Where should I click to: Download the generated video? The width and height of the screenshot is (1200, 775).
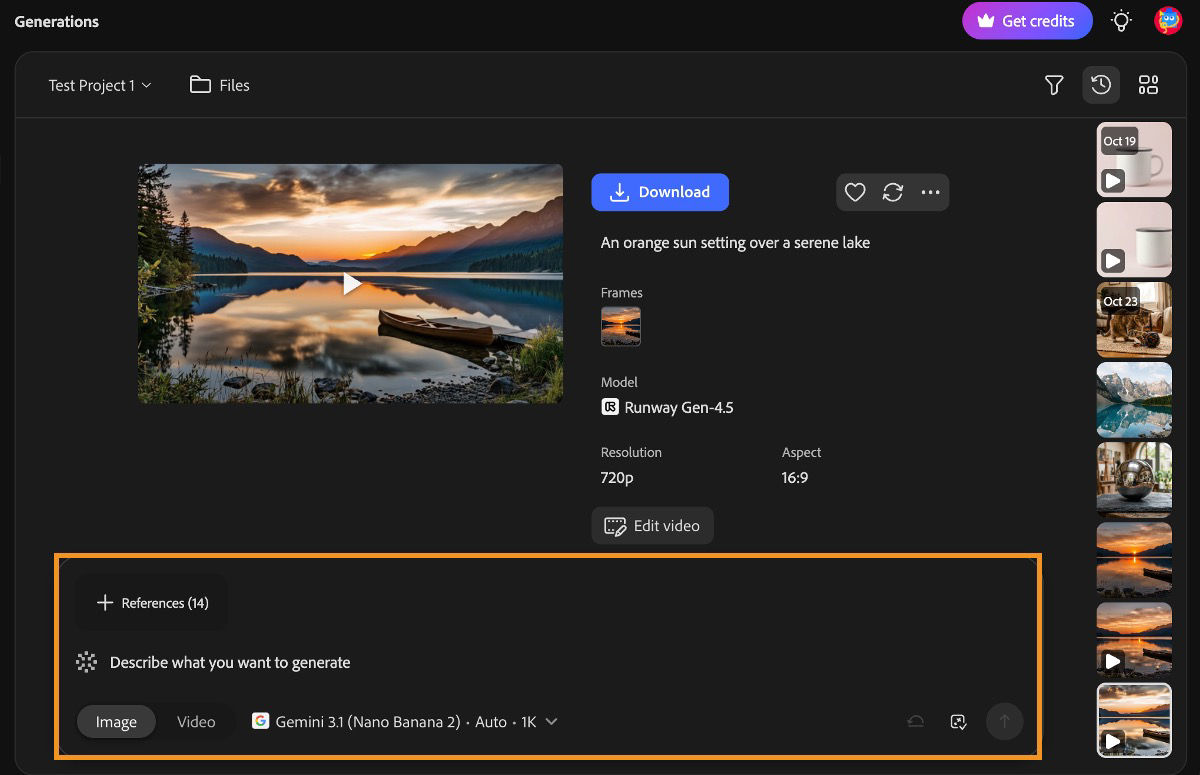[x=660, y=192]
